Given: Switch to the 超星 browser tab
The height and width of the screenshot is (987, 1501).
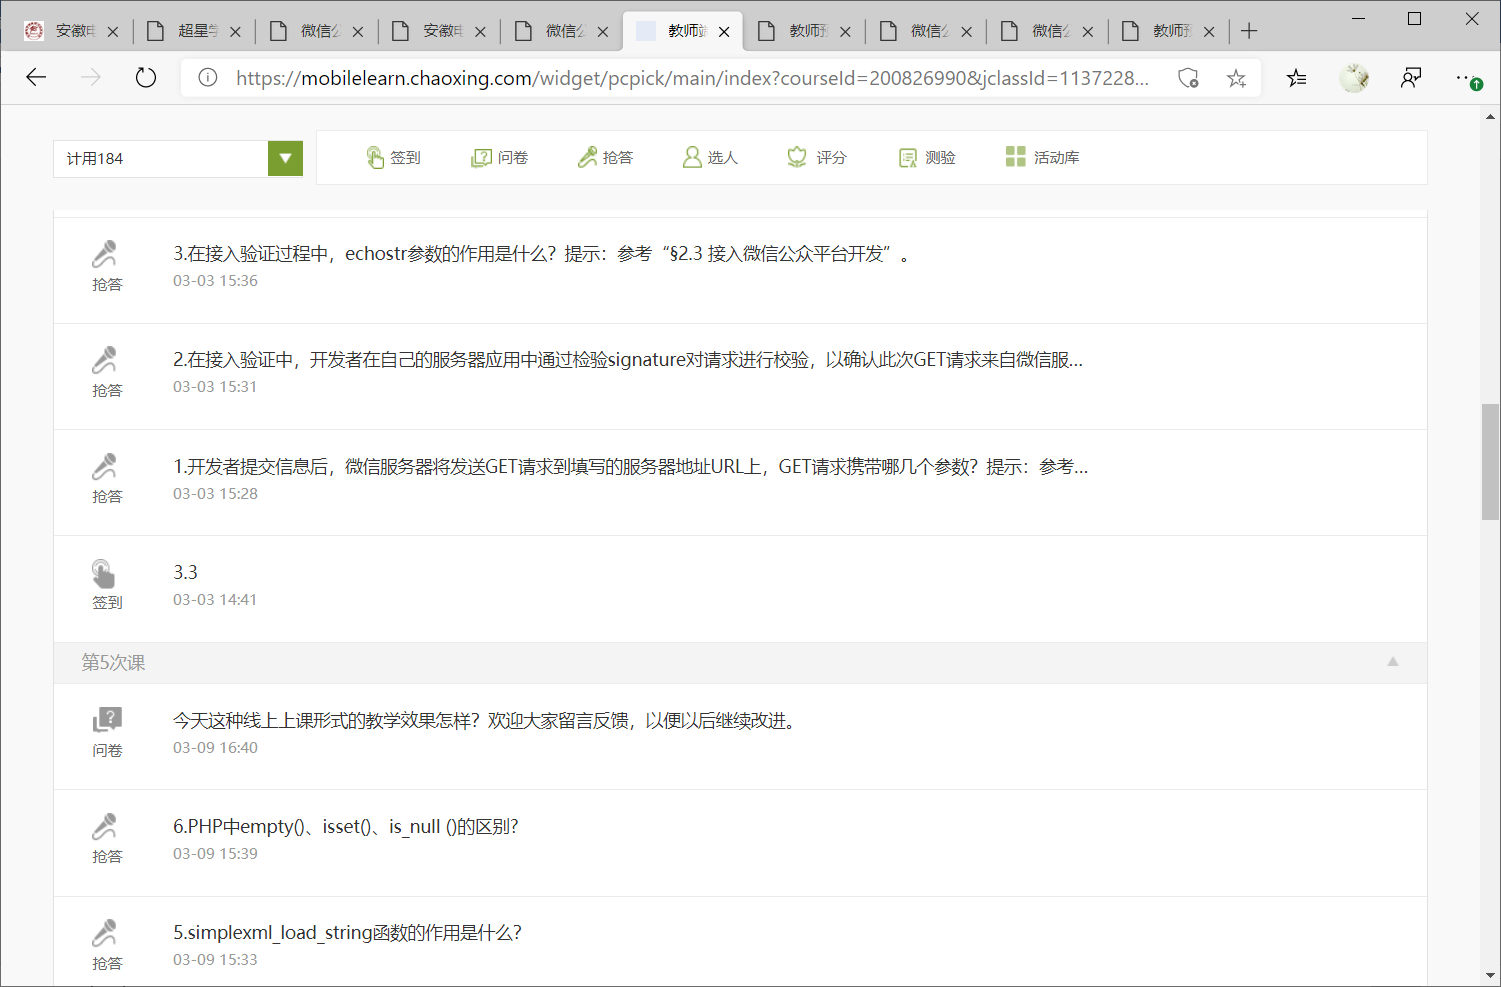Looking at the screenshot, I should [x=195, y=31].
